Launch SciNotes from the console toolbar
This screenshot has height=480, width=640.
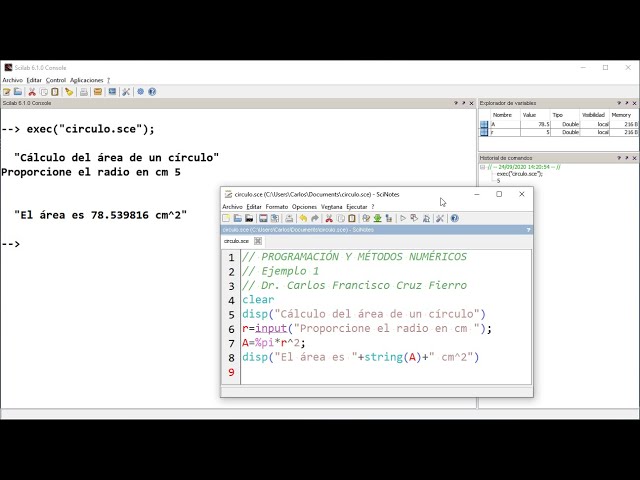click(7, 92)
